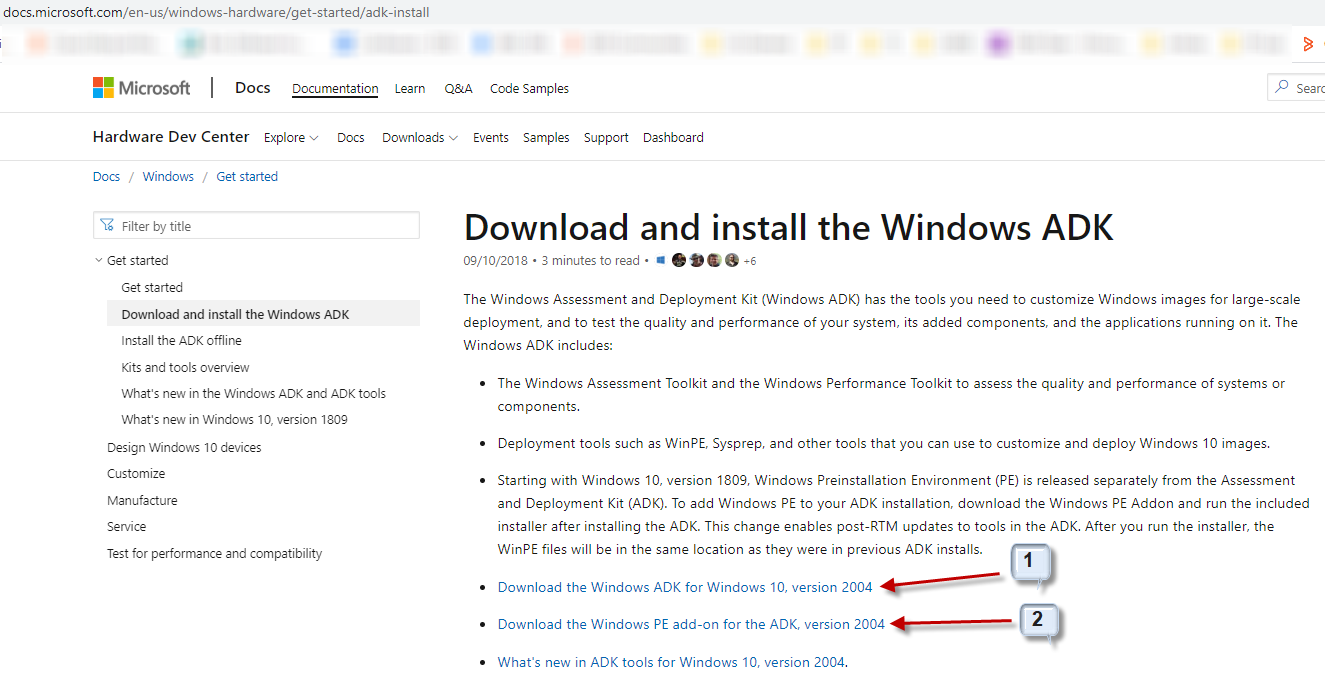
Task: Open the Search magnifier icon
Action: (1282, 87)
